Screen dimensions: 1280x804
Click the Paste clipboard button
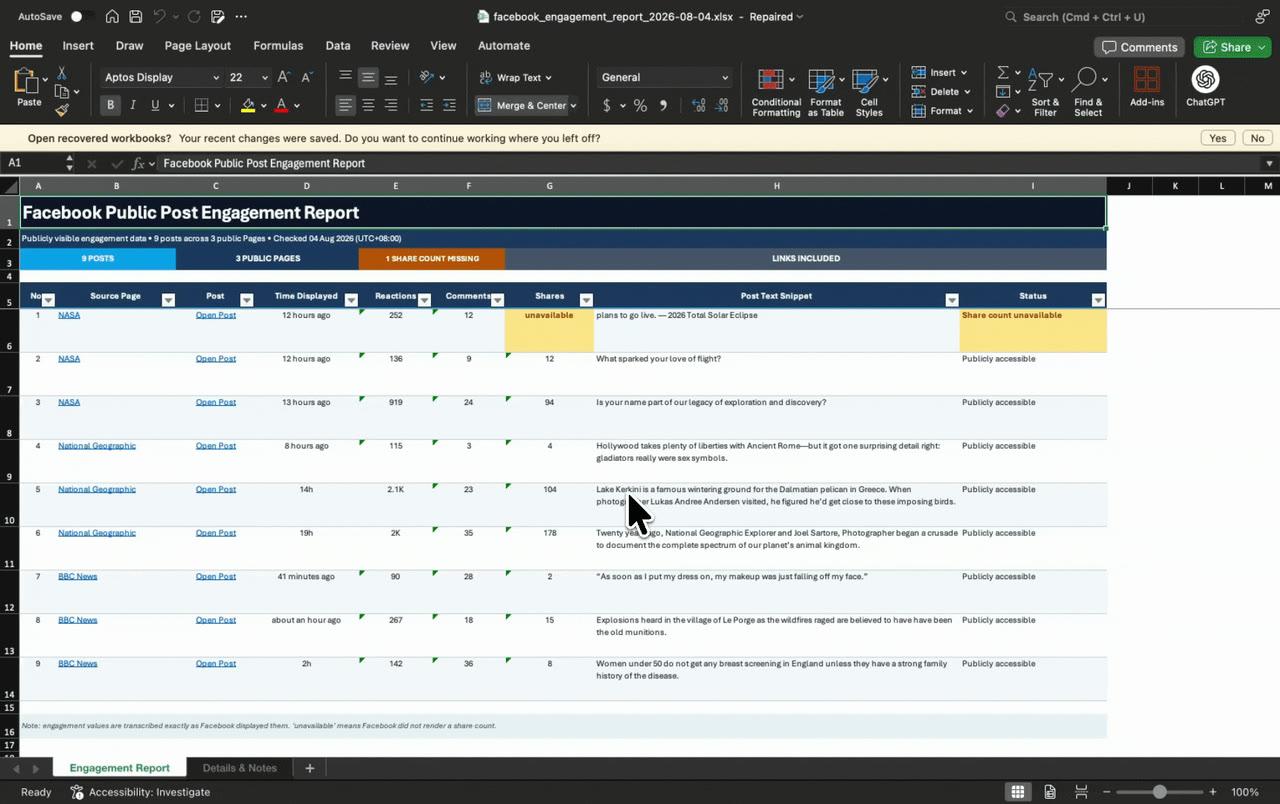pyautogui.click(x=28, y=88)
